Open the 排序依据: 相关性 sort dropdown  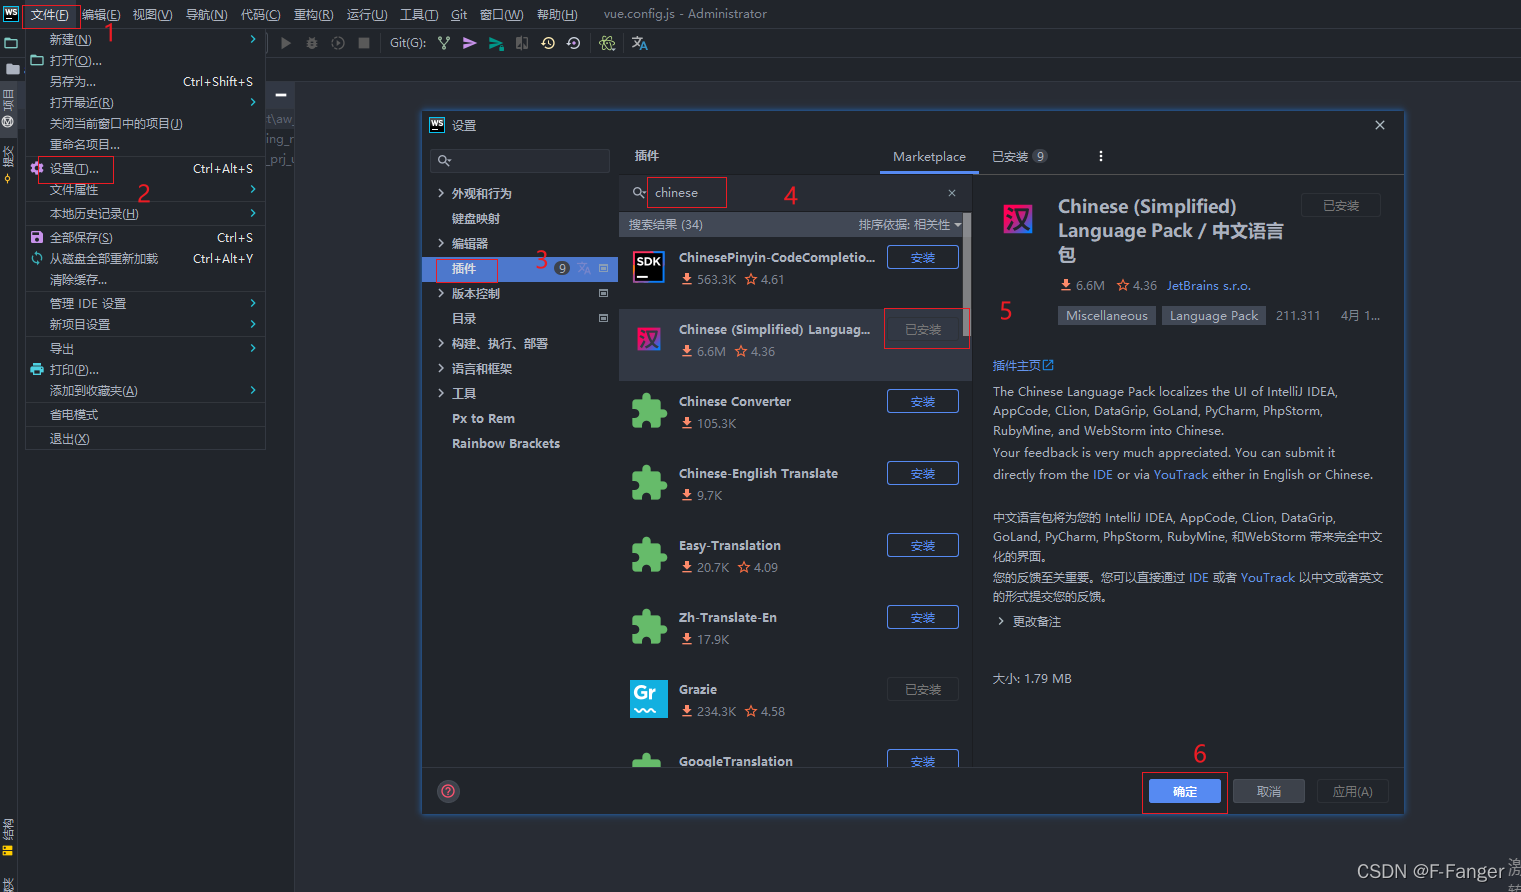(x=909, y=225)
